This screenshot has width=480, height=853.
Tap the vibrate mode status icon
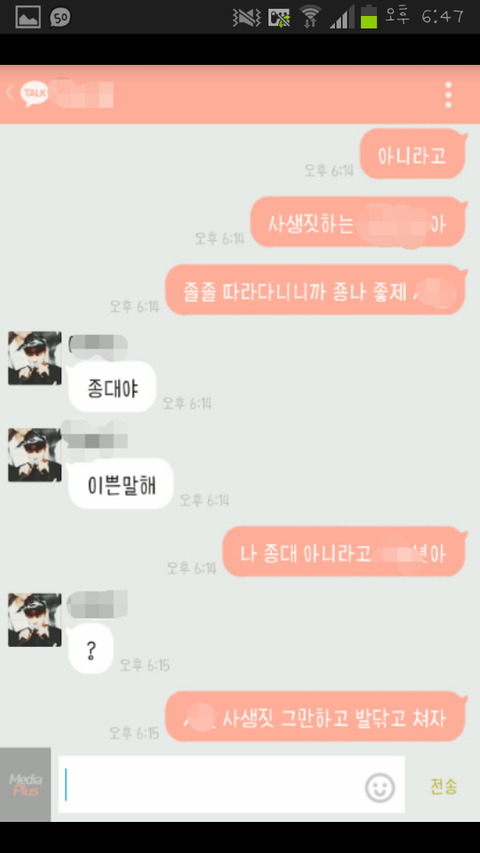247,17
